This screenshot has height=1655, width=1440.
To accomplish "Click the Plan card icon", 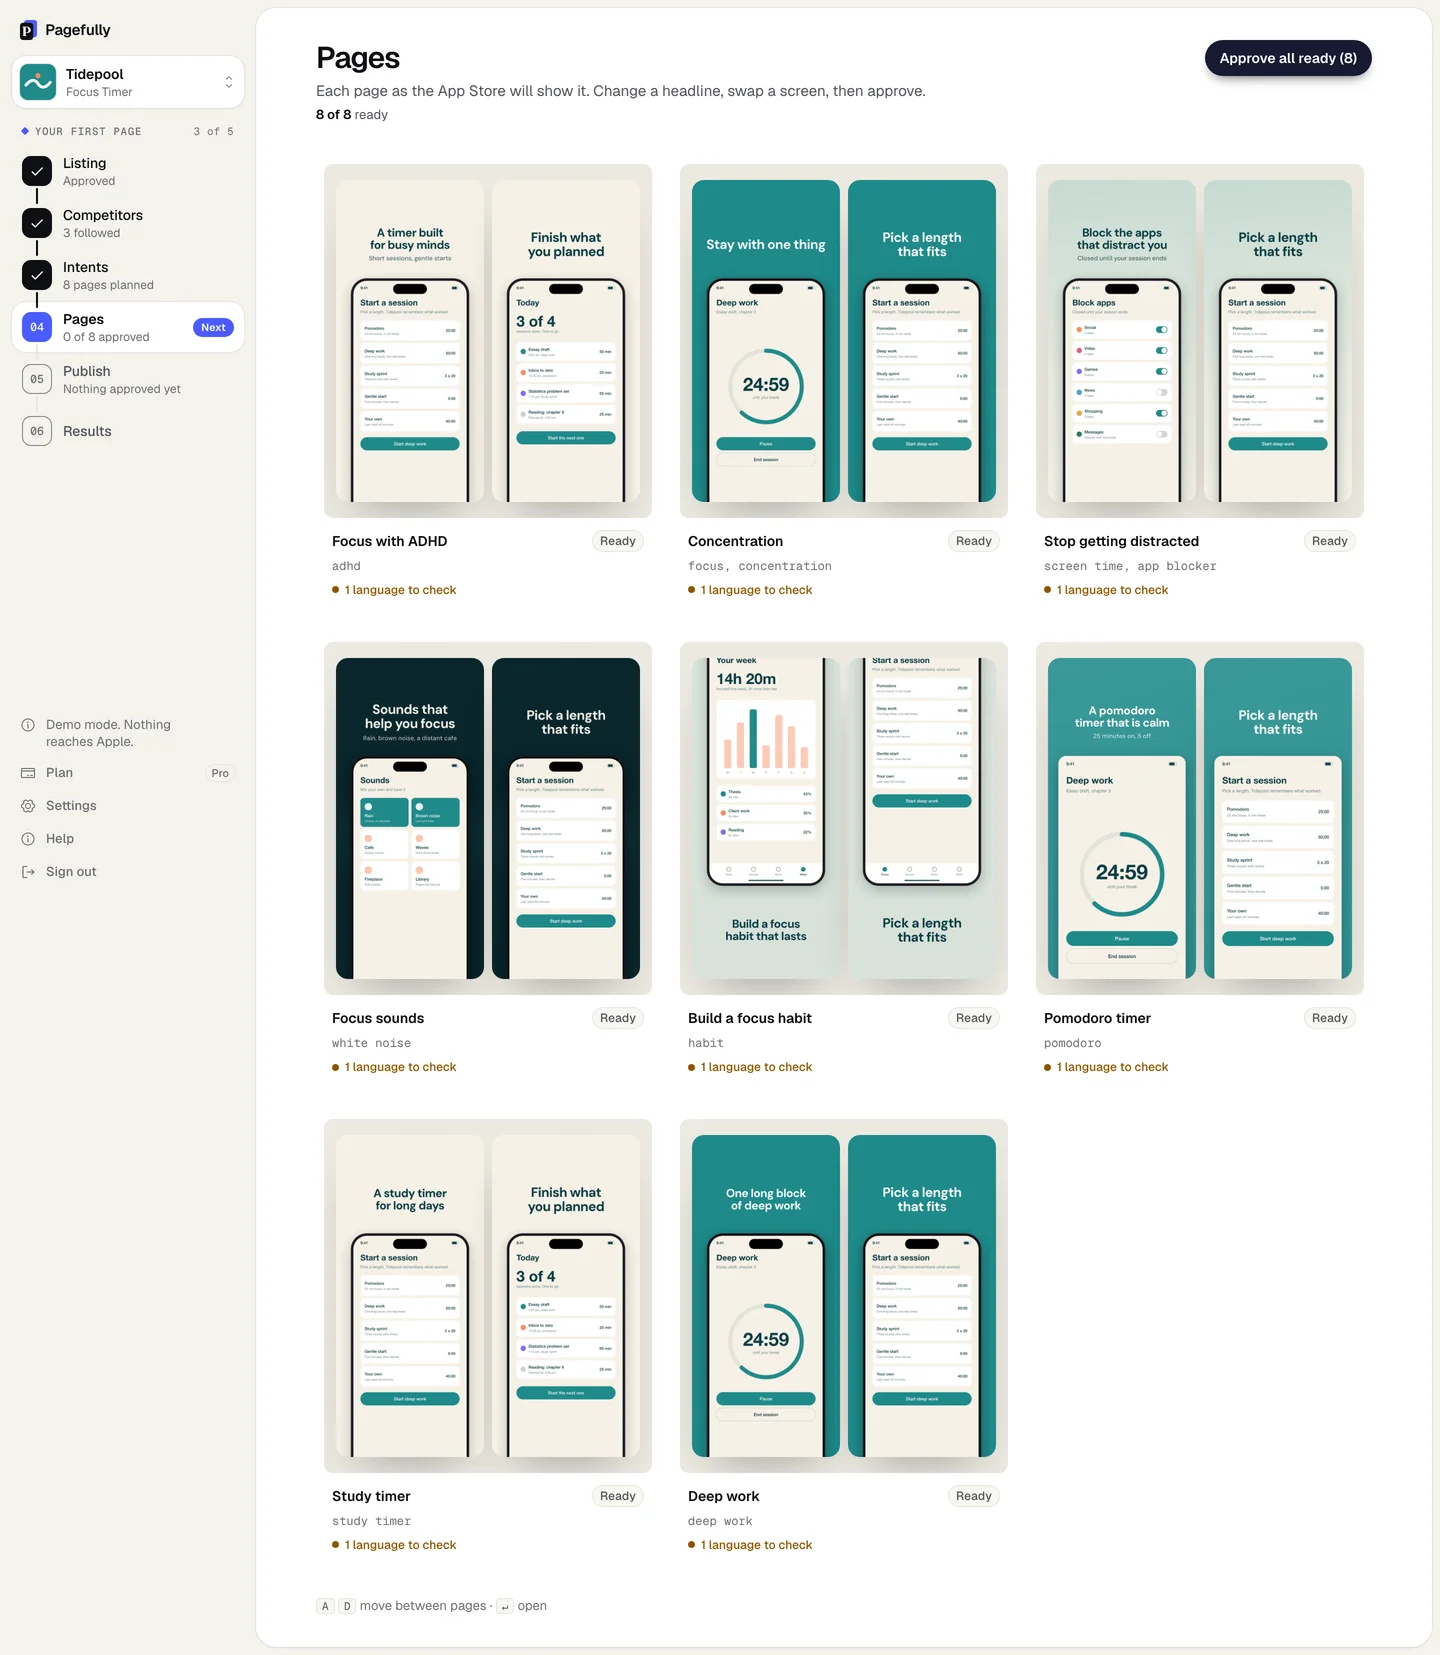I will click(28, 773).
